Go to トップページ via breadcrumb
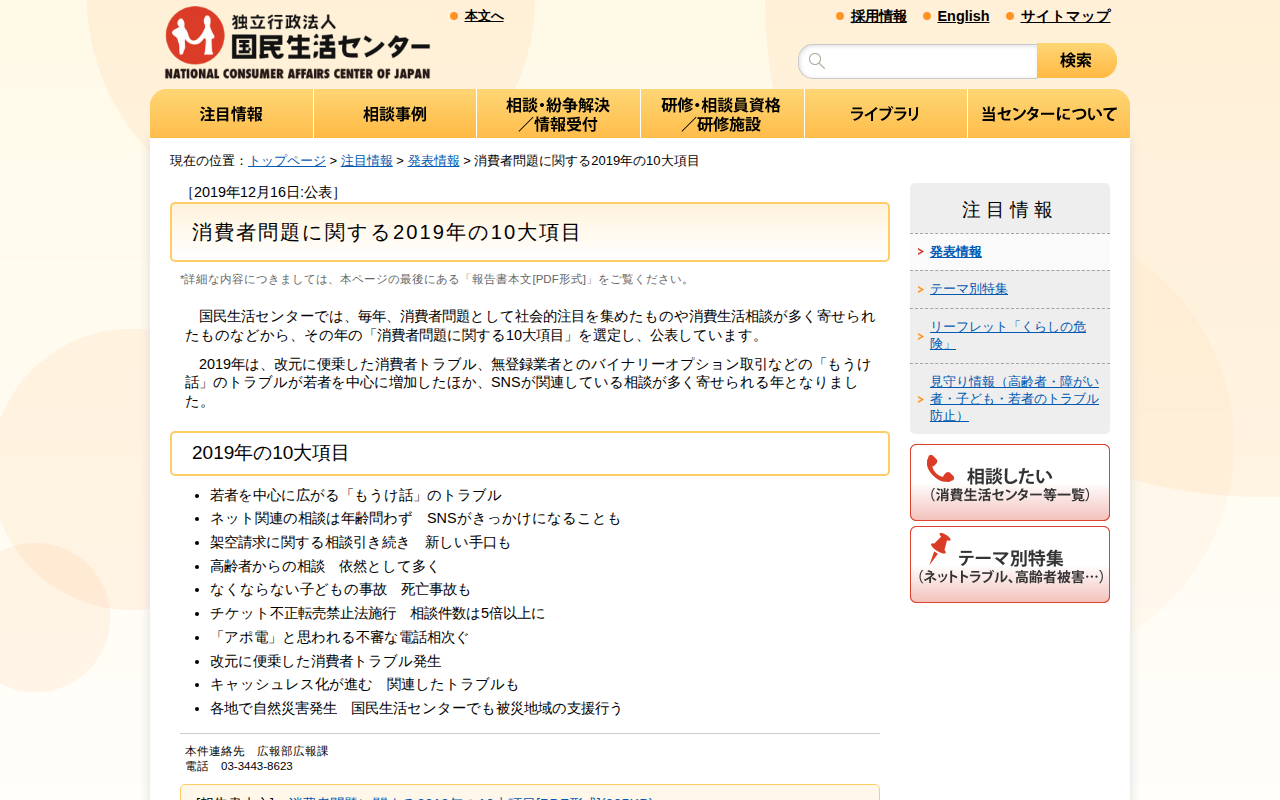1280x800 pixels. point(285,159)
